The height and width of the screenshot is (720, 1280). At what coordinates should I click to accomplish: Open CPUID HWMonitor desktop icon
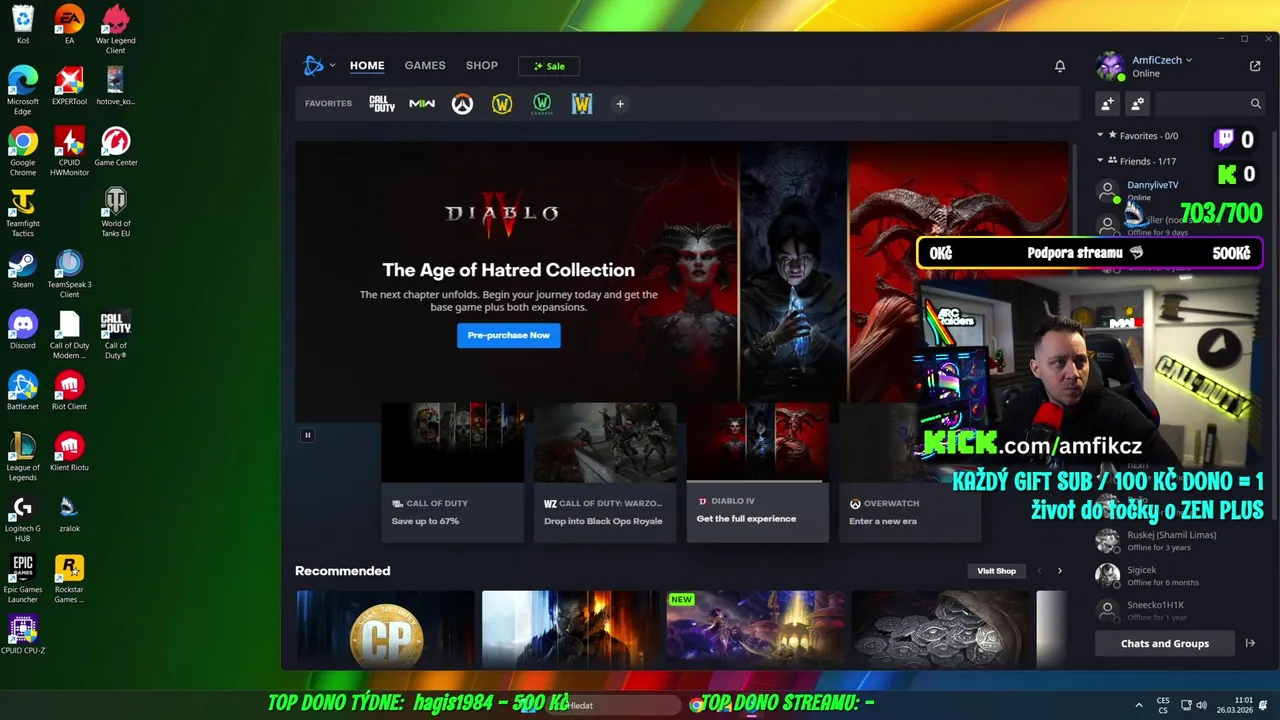point(69,151)
